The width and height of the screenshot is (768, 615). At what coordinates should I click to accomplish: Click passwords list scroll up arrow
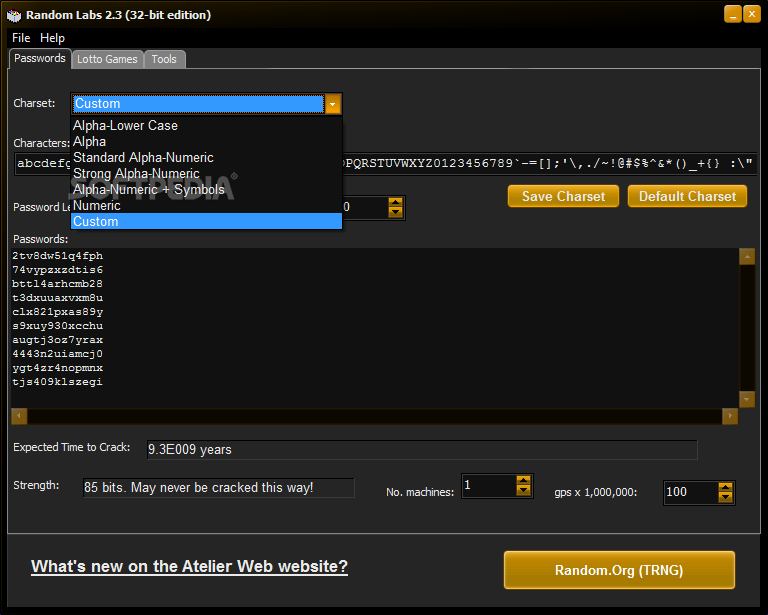[x=747, y=257]
